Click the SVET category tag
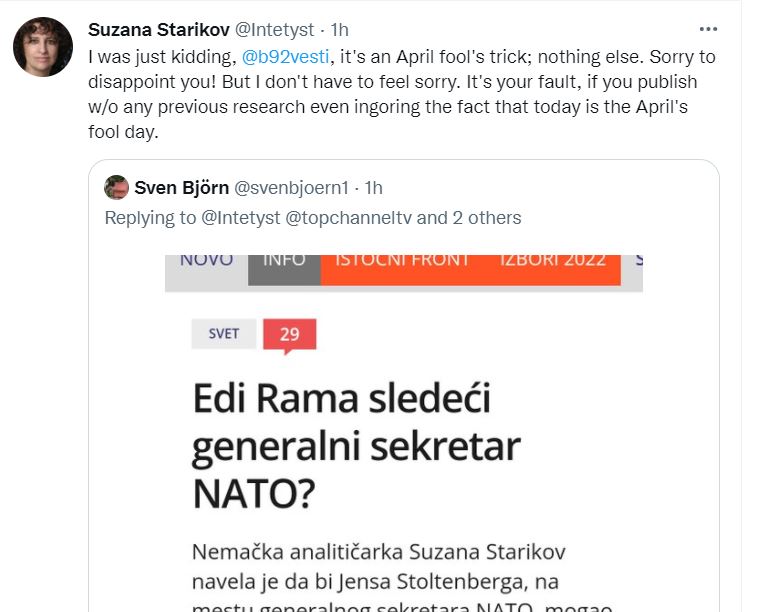761x612 pixels. point(223,334)
